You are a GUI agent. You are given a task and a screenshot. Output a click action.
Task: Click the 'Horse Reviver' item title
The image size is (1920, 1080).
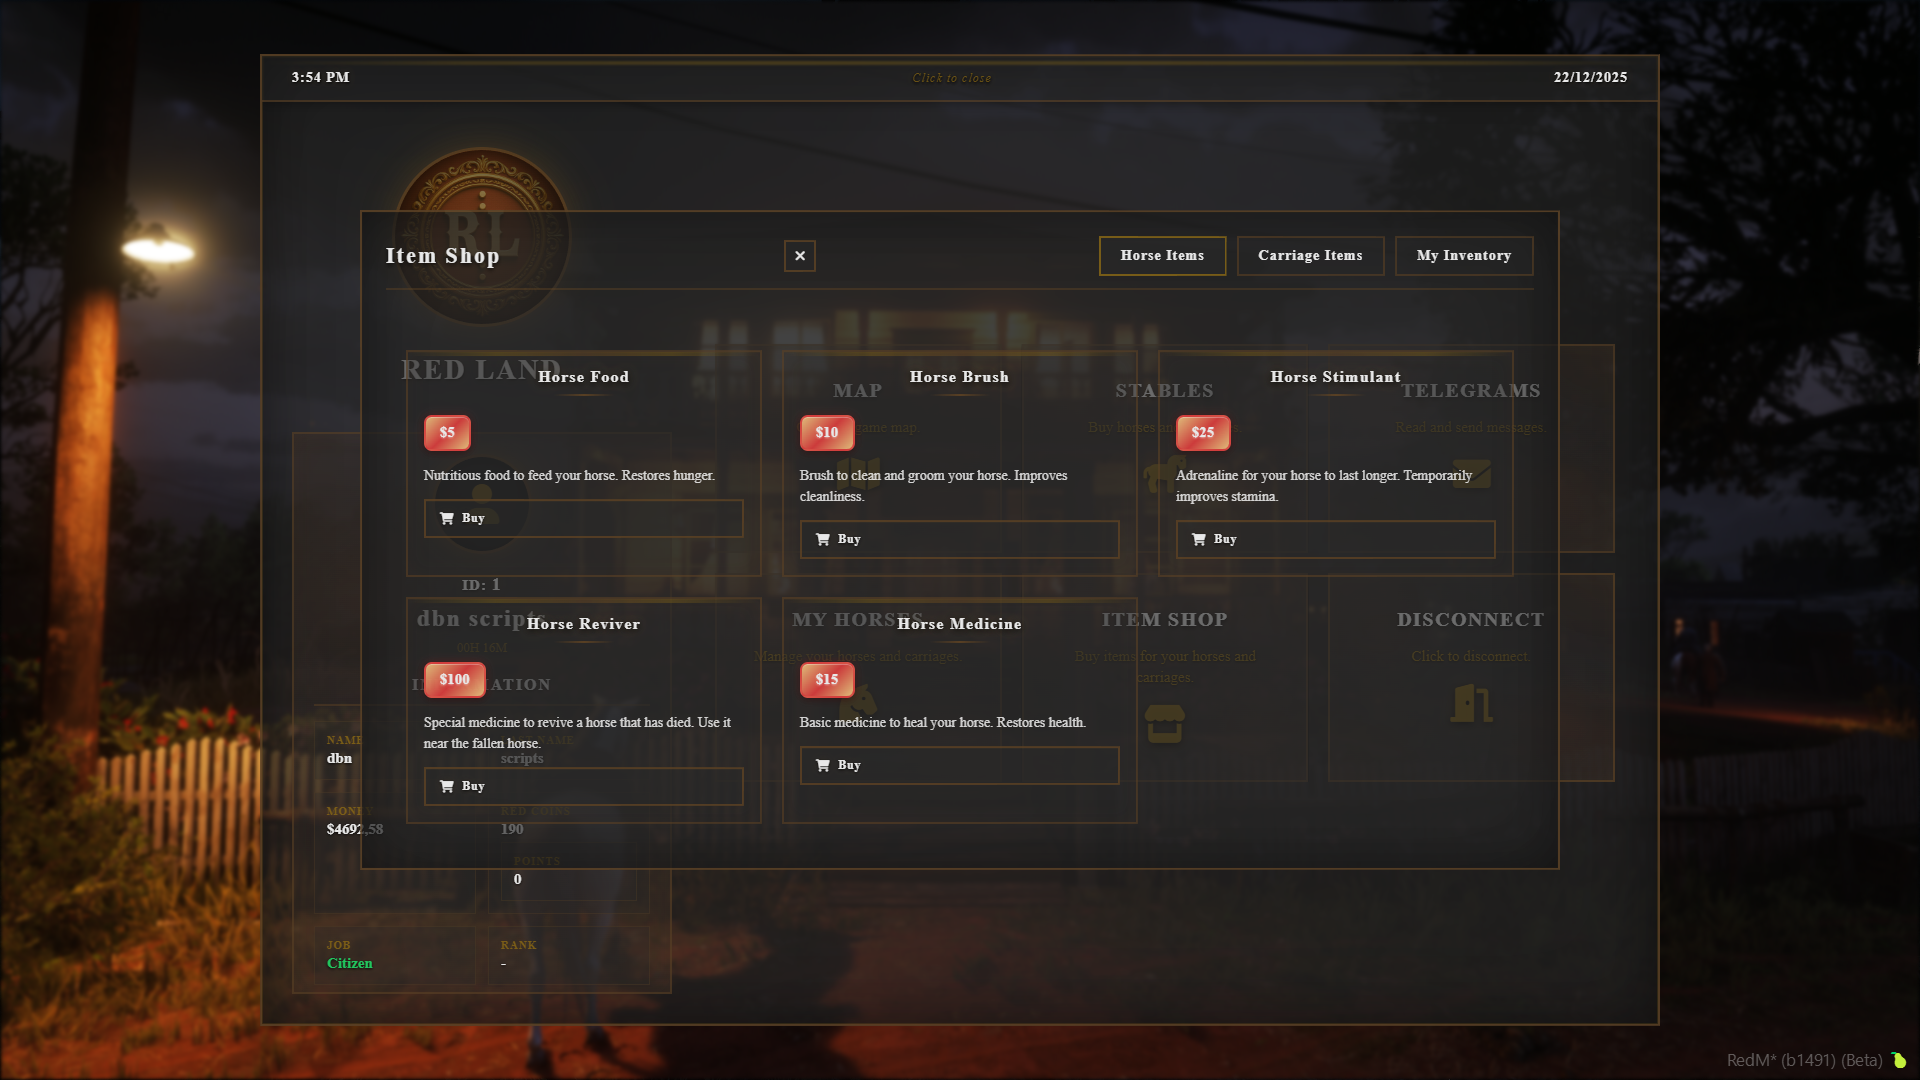584,624
